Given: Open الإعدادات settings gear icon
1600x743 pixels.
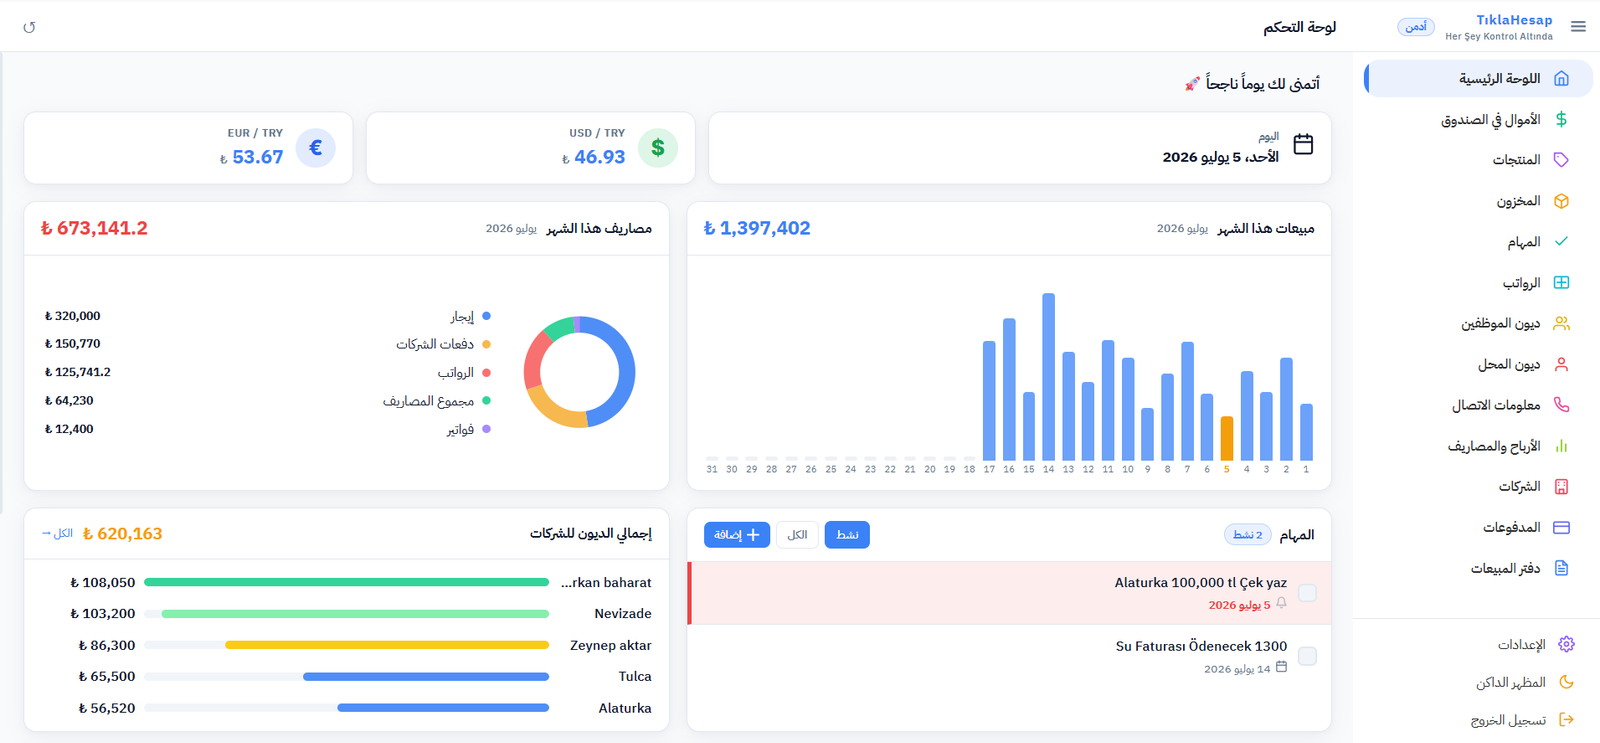Looking at the screenshot, I should [x=1566, y=644].
